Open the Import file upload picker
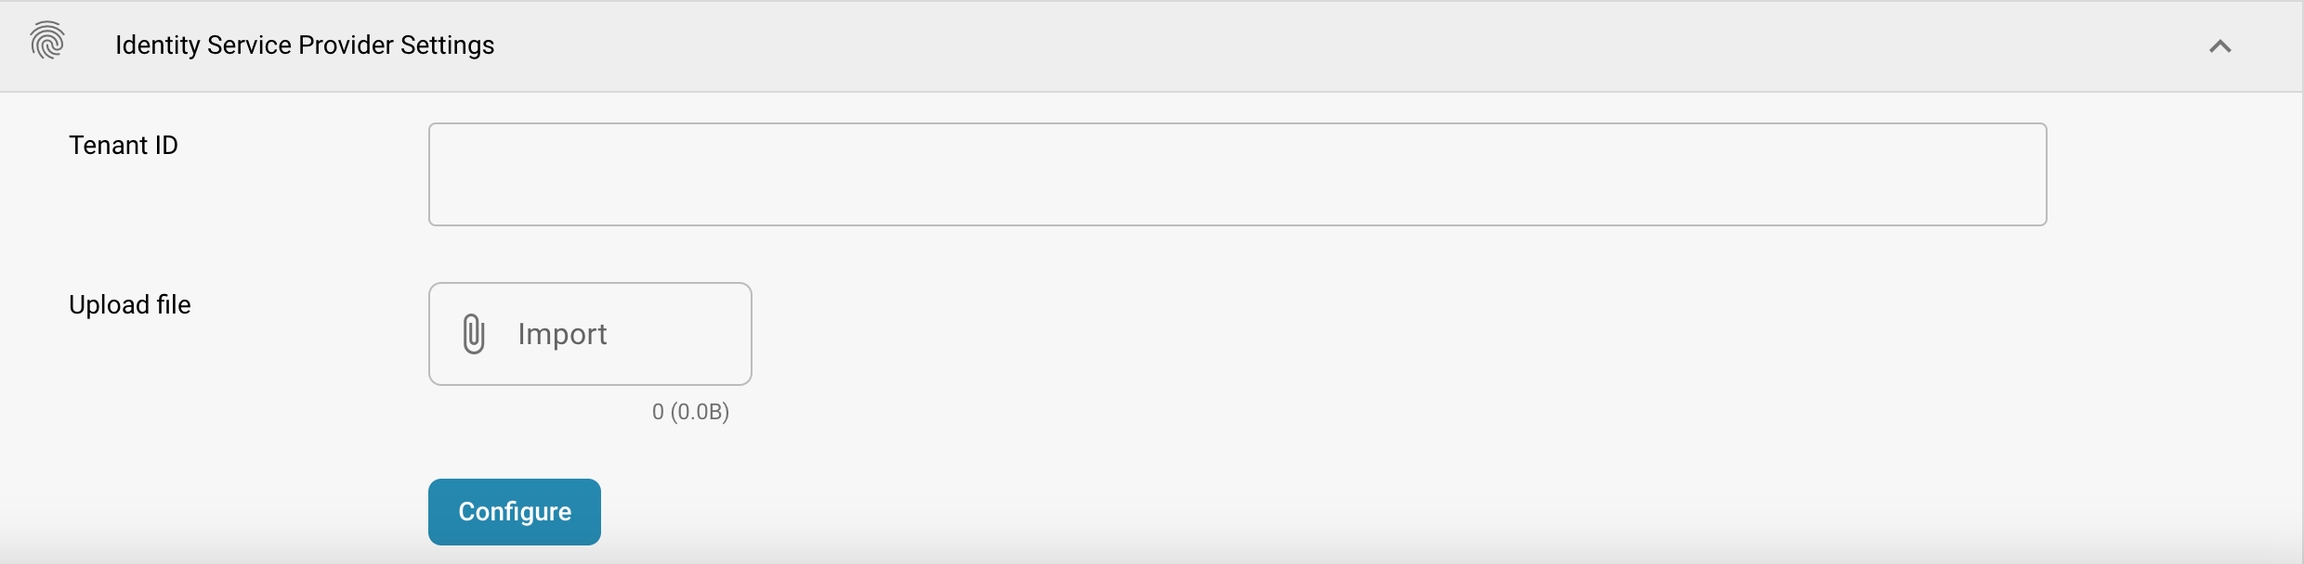The image size is (2304, 564). pos(590,334)
